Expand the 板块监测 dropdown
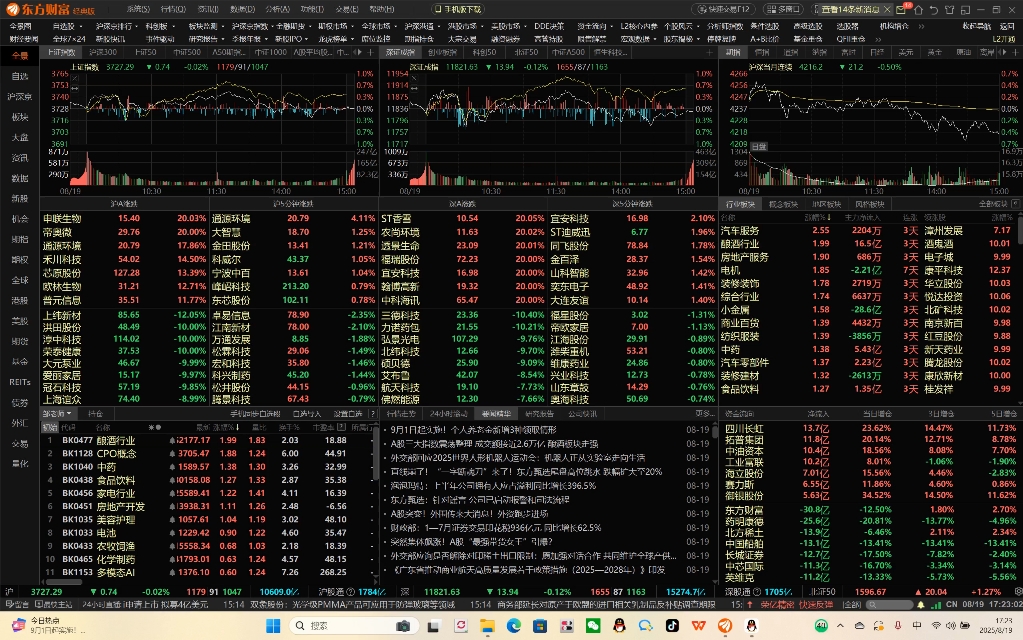The image size is (1023, 640). click(223, 27)
